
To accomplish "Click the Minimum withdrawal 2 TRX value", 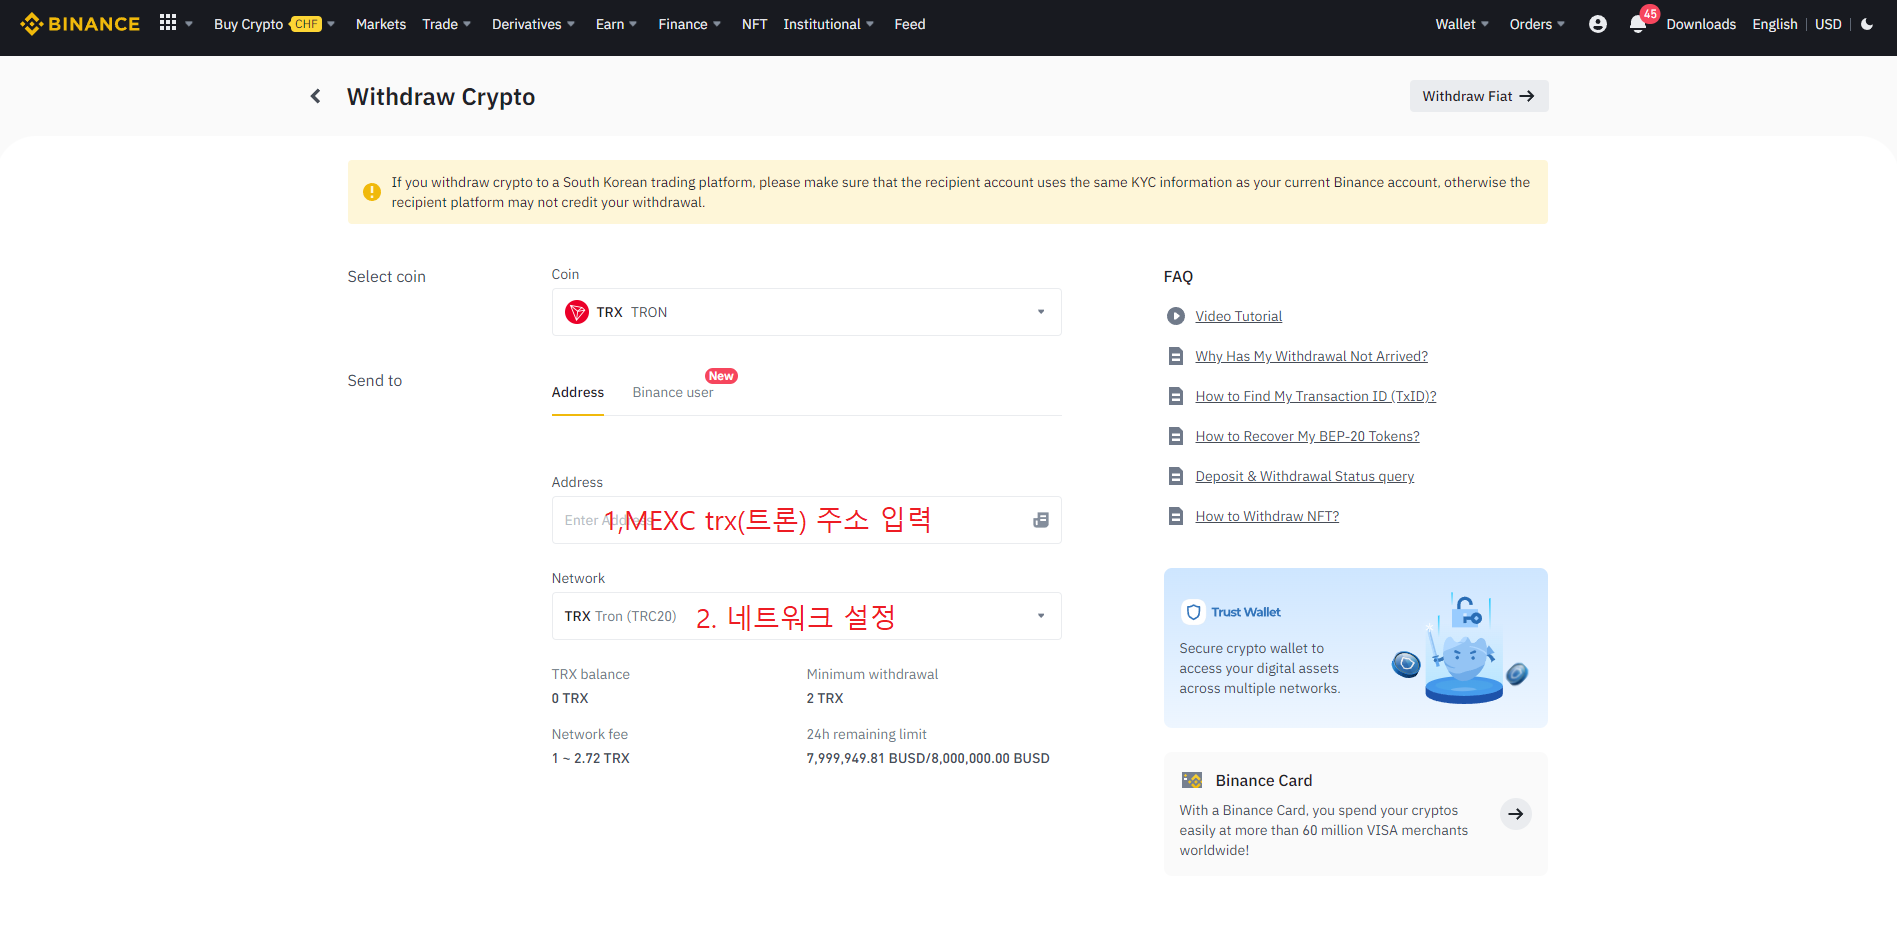I will [825, 698].
